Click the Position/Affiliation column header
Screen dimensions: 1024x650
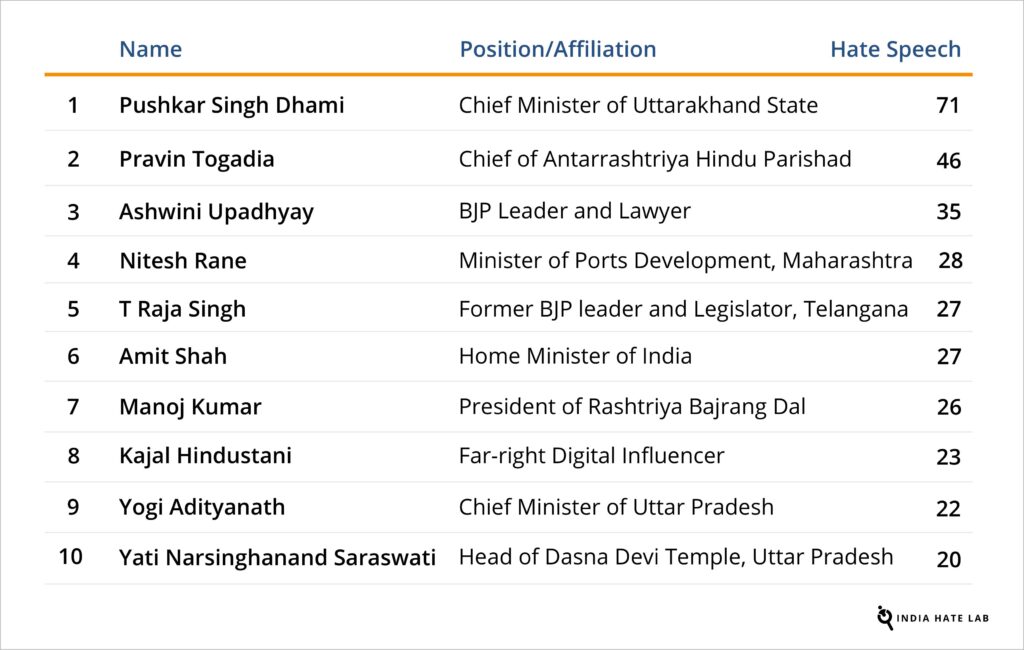tap(557, 49)
